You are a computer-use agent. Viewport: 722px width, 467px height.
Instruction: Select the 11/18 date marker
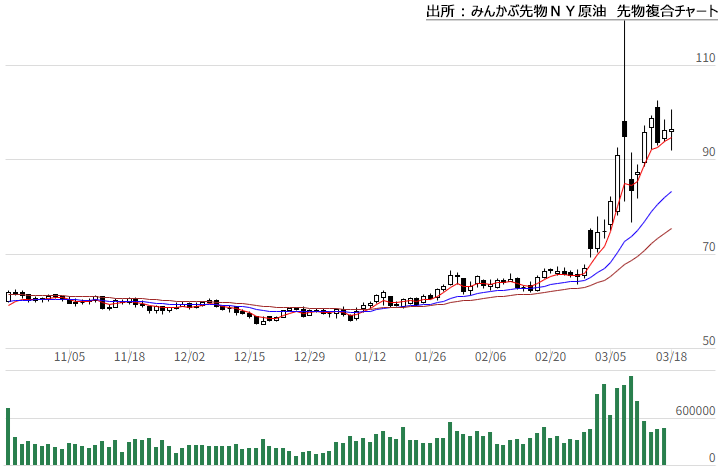pos(130,356)
